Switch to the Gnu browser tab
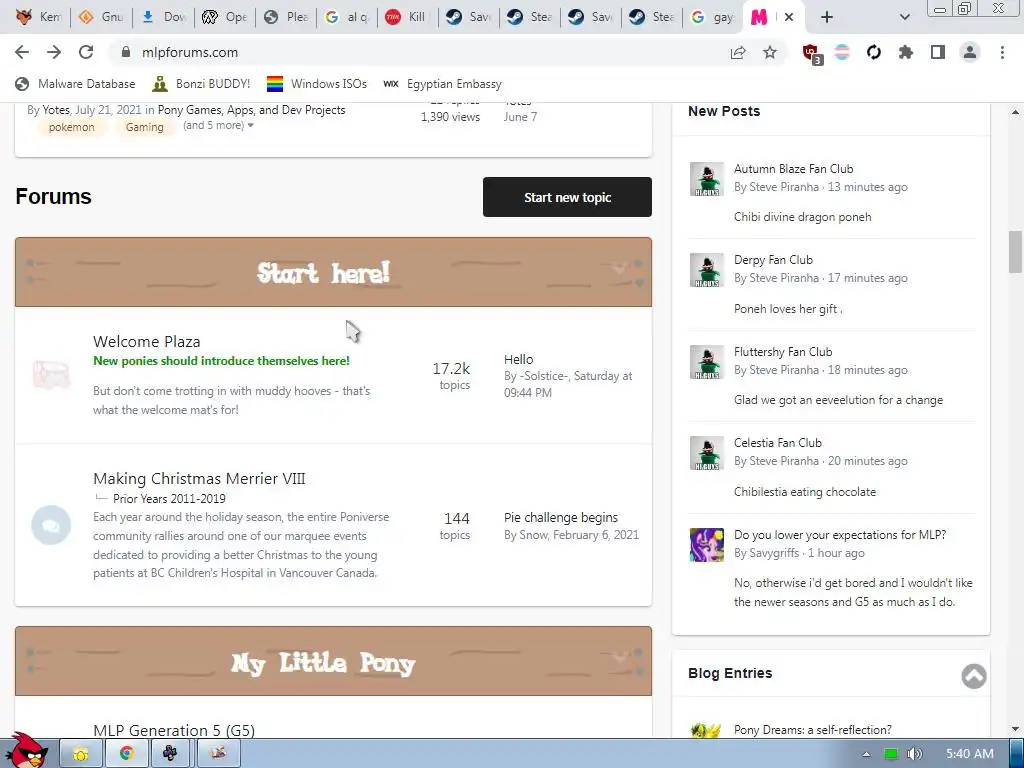 (x=103, y=17)
